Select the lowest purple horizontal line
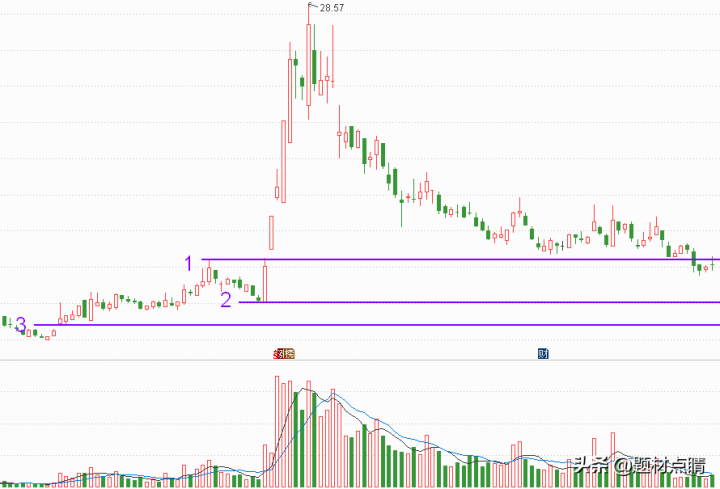Screen dimensions: 720x489 point(380,325)
